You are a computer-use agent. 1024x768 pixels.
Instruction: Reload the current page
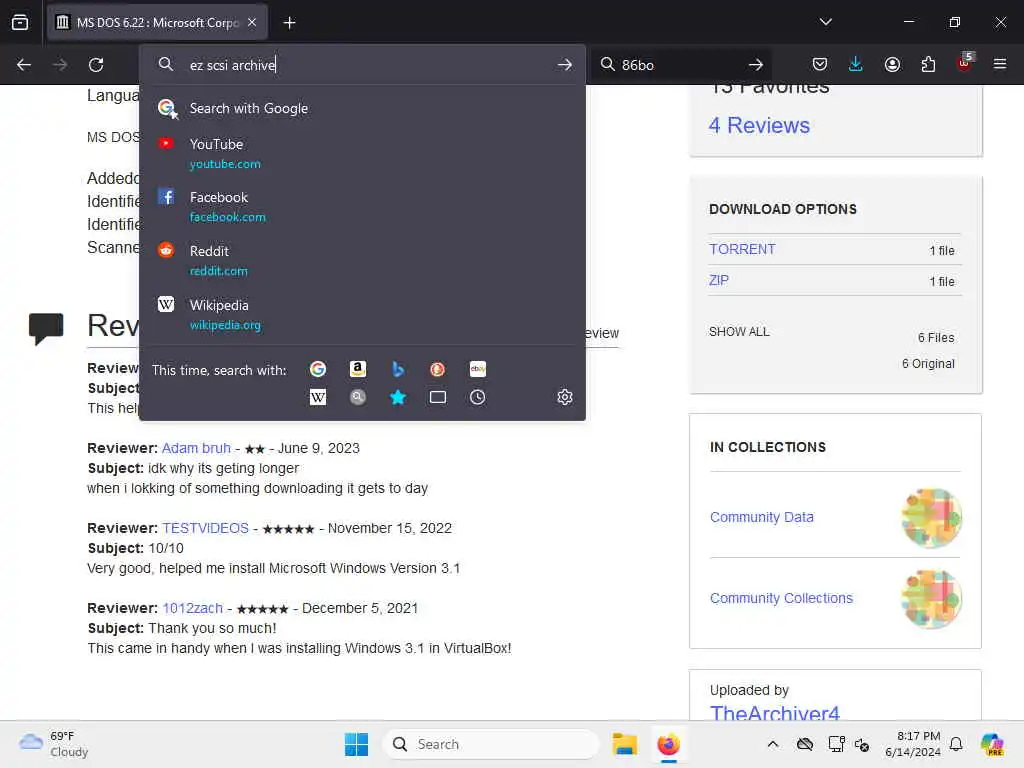tap(96, 65)
